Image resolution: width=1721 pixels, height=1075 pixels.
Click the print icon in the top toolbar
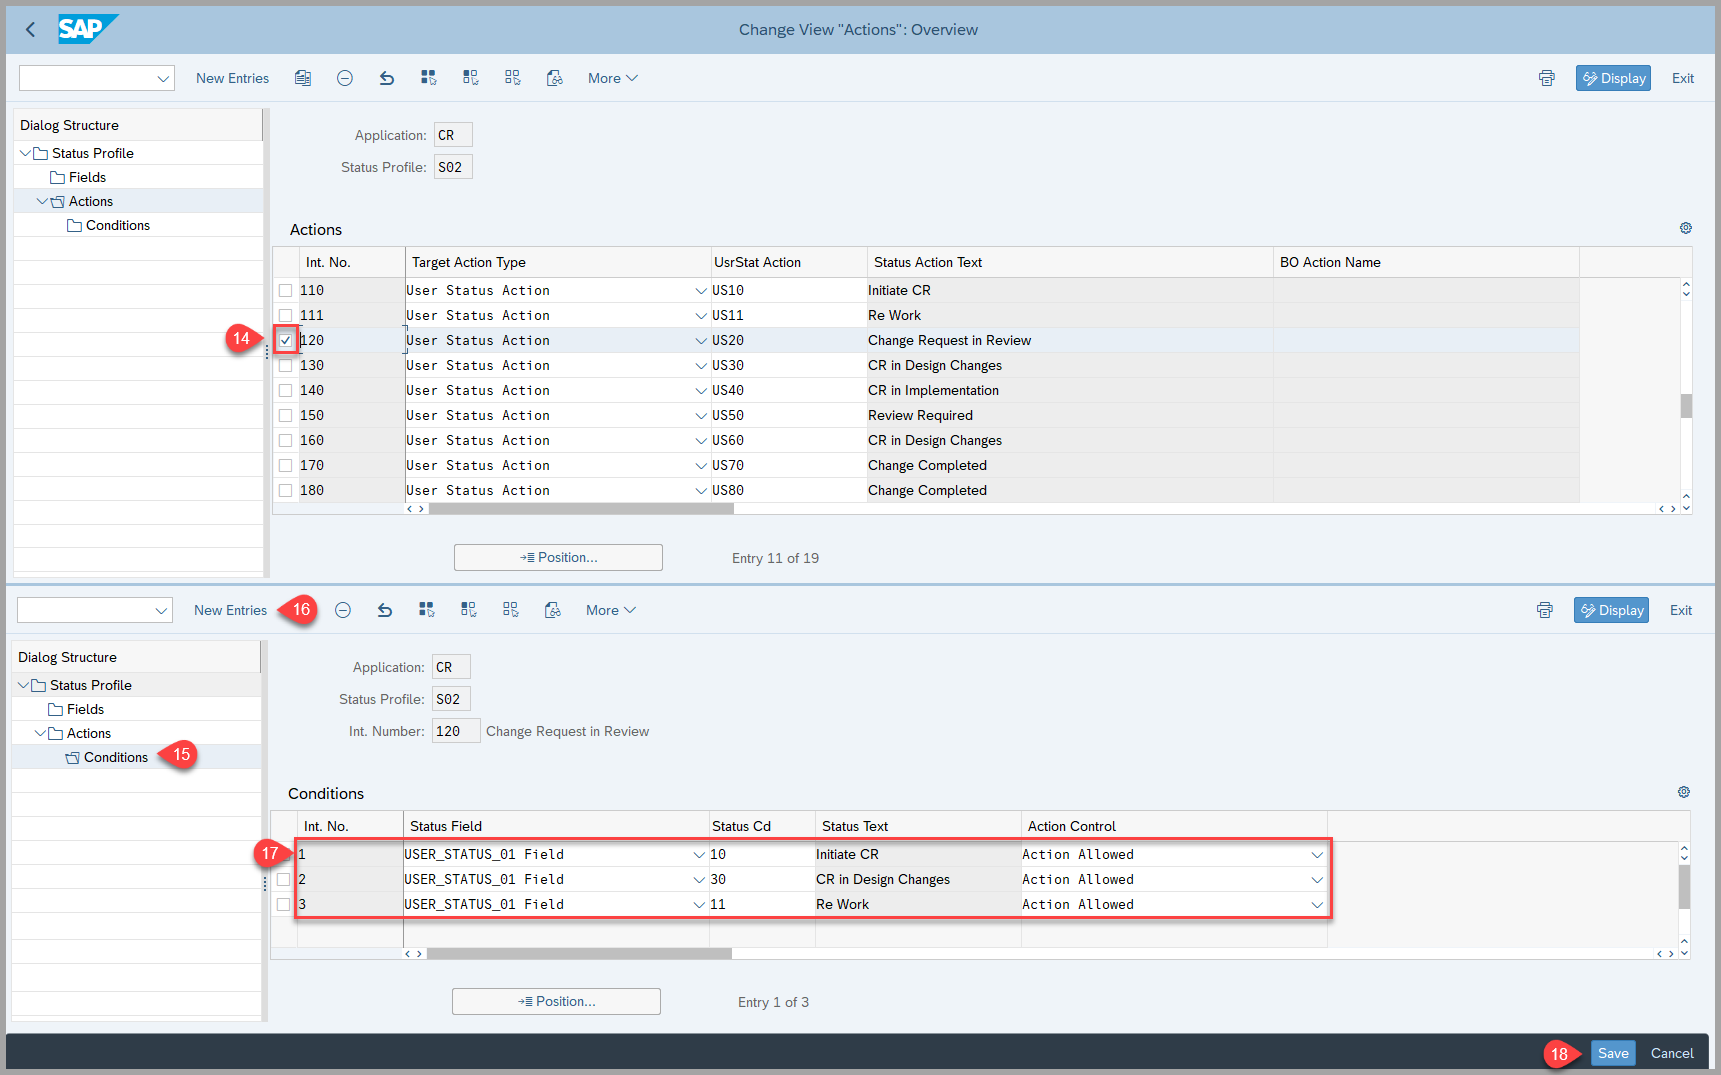[1546, 78]
